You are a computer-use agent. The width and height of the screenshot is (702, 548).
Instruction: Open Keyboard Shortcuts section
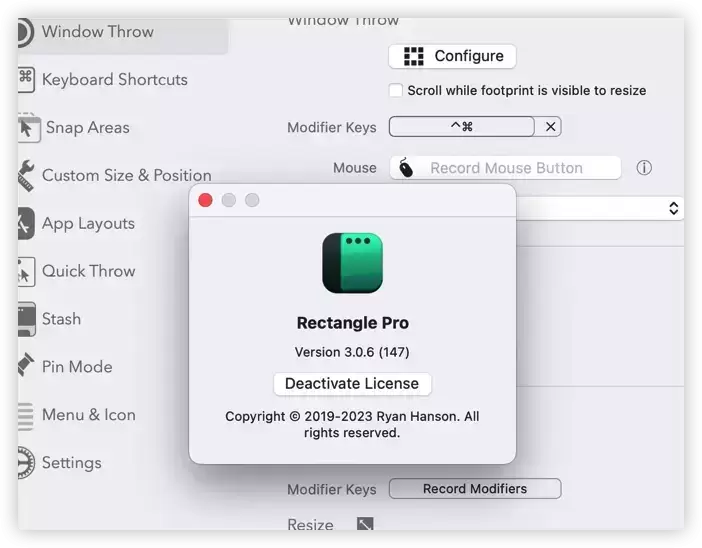click(115, 80)
